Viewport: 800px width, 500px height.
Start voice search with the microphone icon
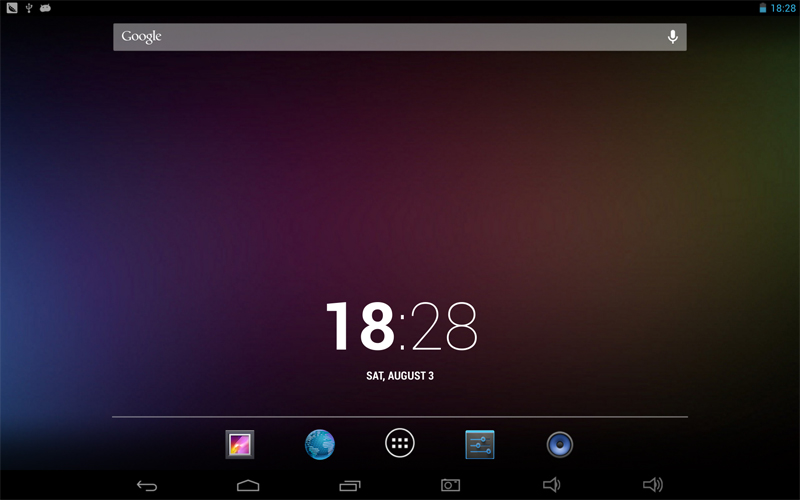673,37
